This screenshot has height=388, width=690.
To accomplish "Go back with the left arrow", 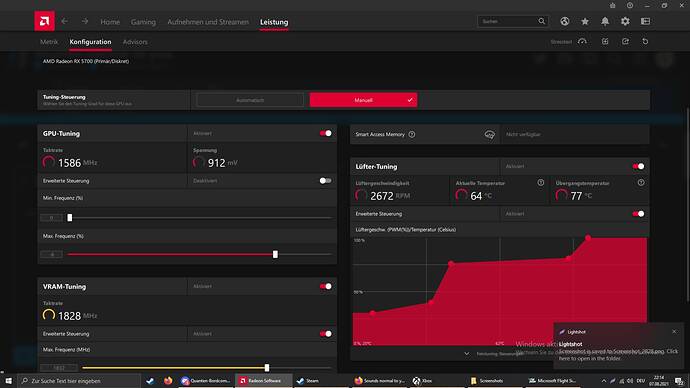I will (65, 21).
